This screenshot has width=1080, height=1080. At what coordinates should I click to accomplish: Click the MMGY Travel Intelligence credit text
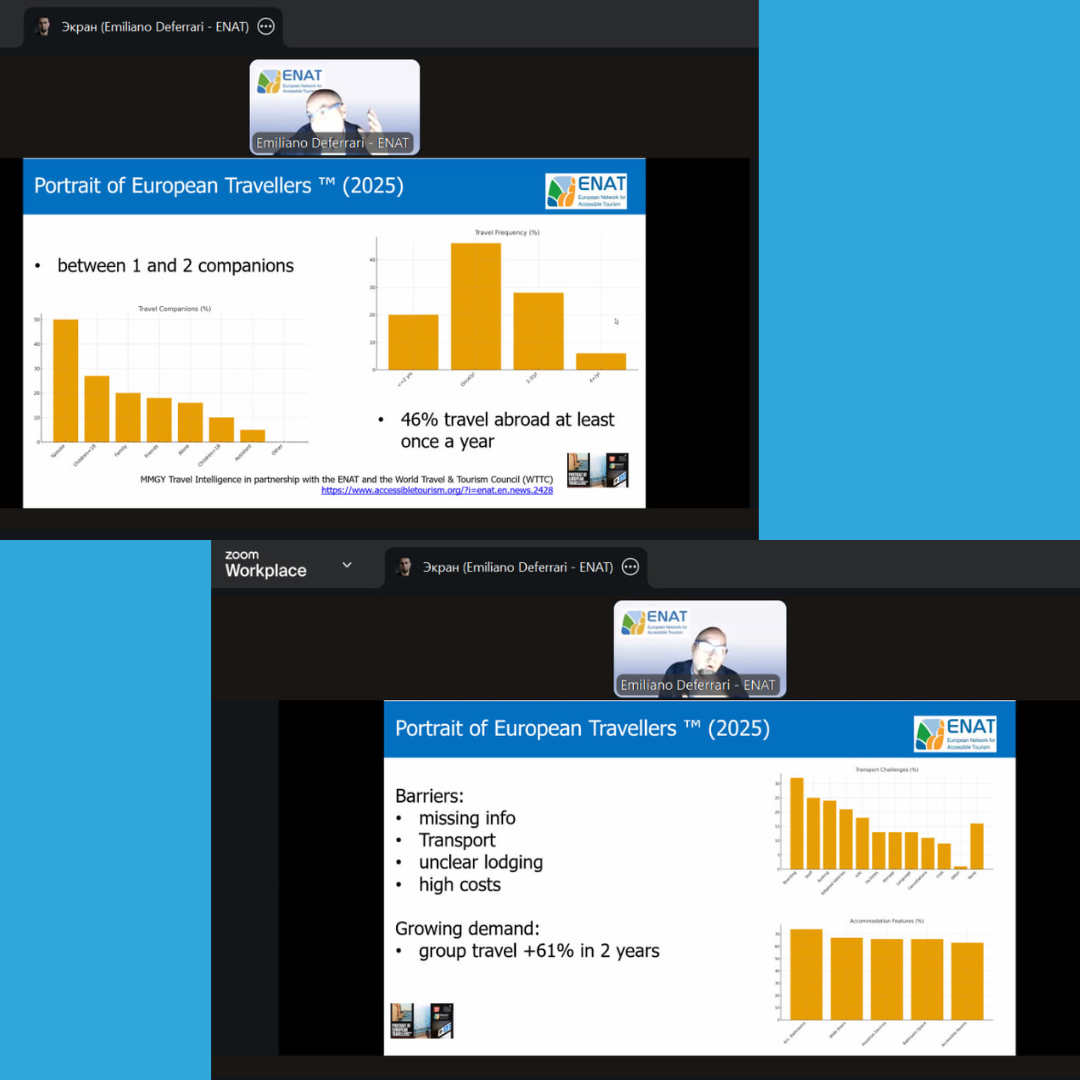click(x=346, y=479)
